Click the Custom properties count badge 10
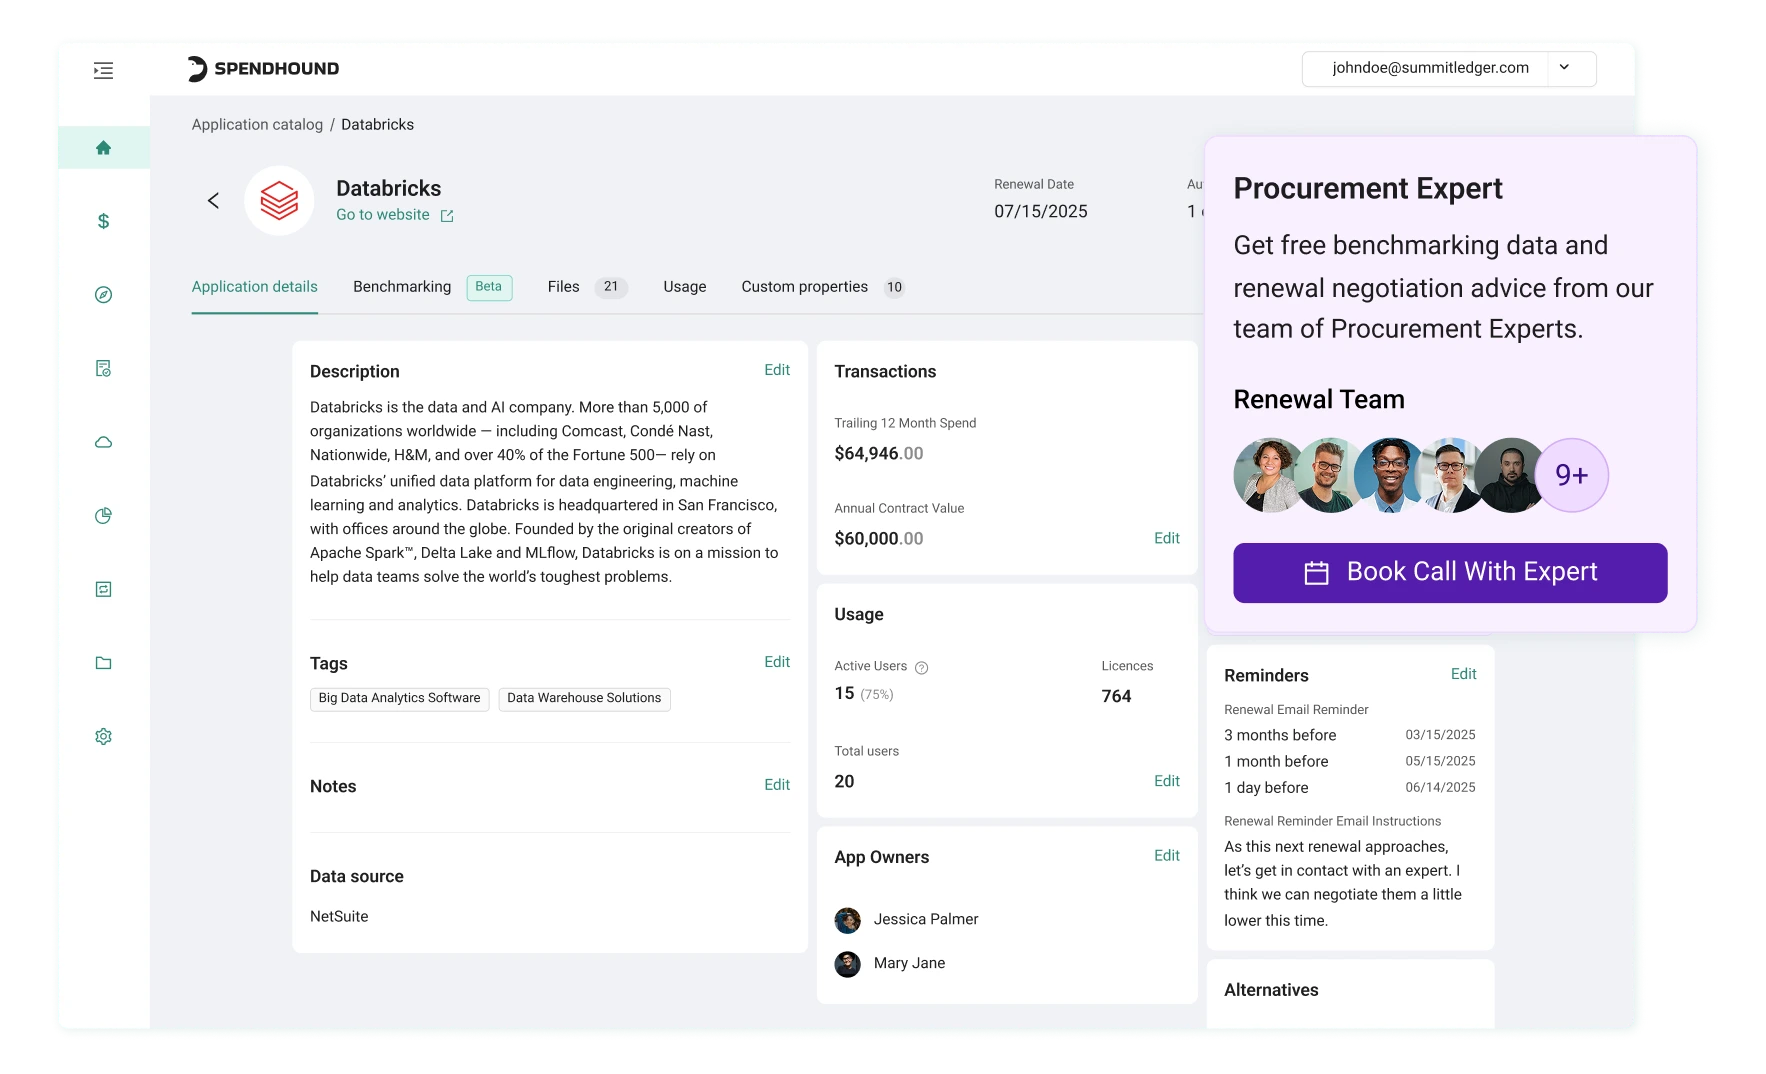 point(894,287)
